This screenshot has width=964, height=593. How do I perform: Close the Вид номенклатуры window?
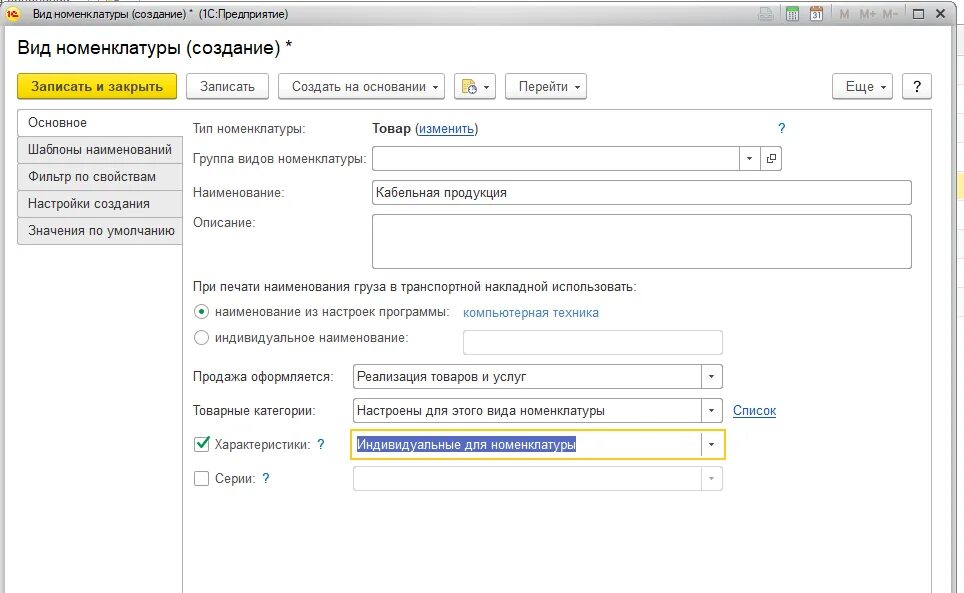[x=941, y=14]
